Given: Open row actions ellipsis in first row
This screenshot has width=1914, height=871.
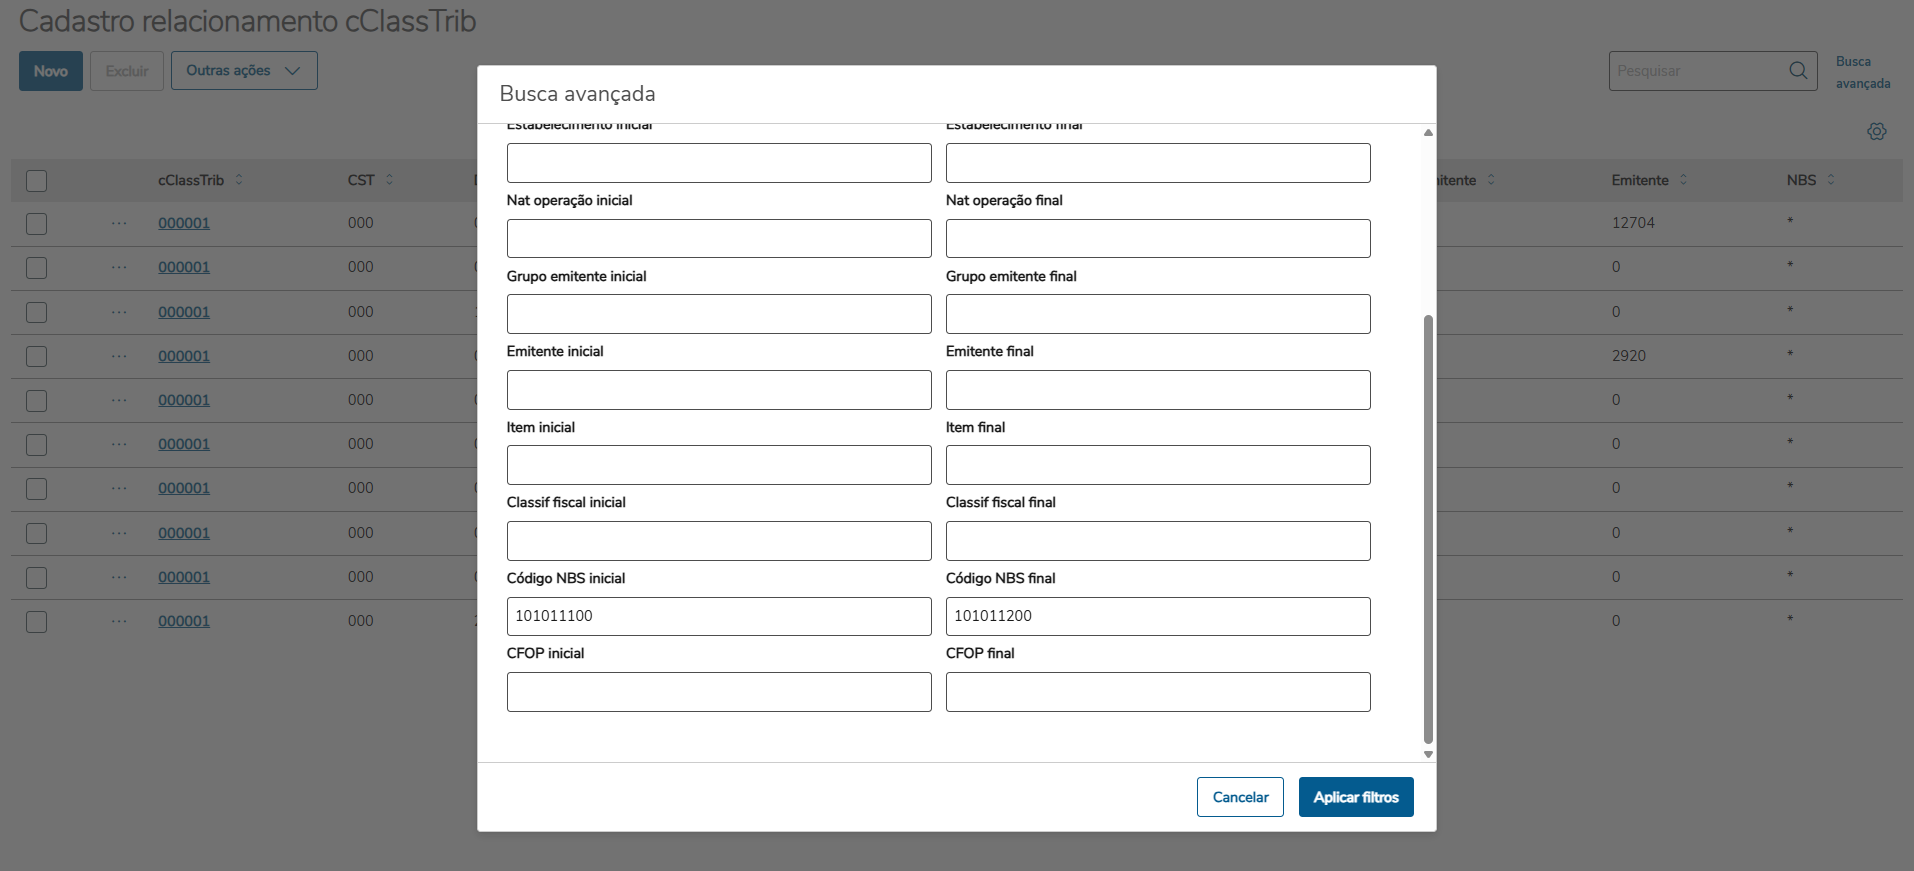Looking at the screenshot, I should point(119,223).
